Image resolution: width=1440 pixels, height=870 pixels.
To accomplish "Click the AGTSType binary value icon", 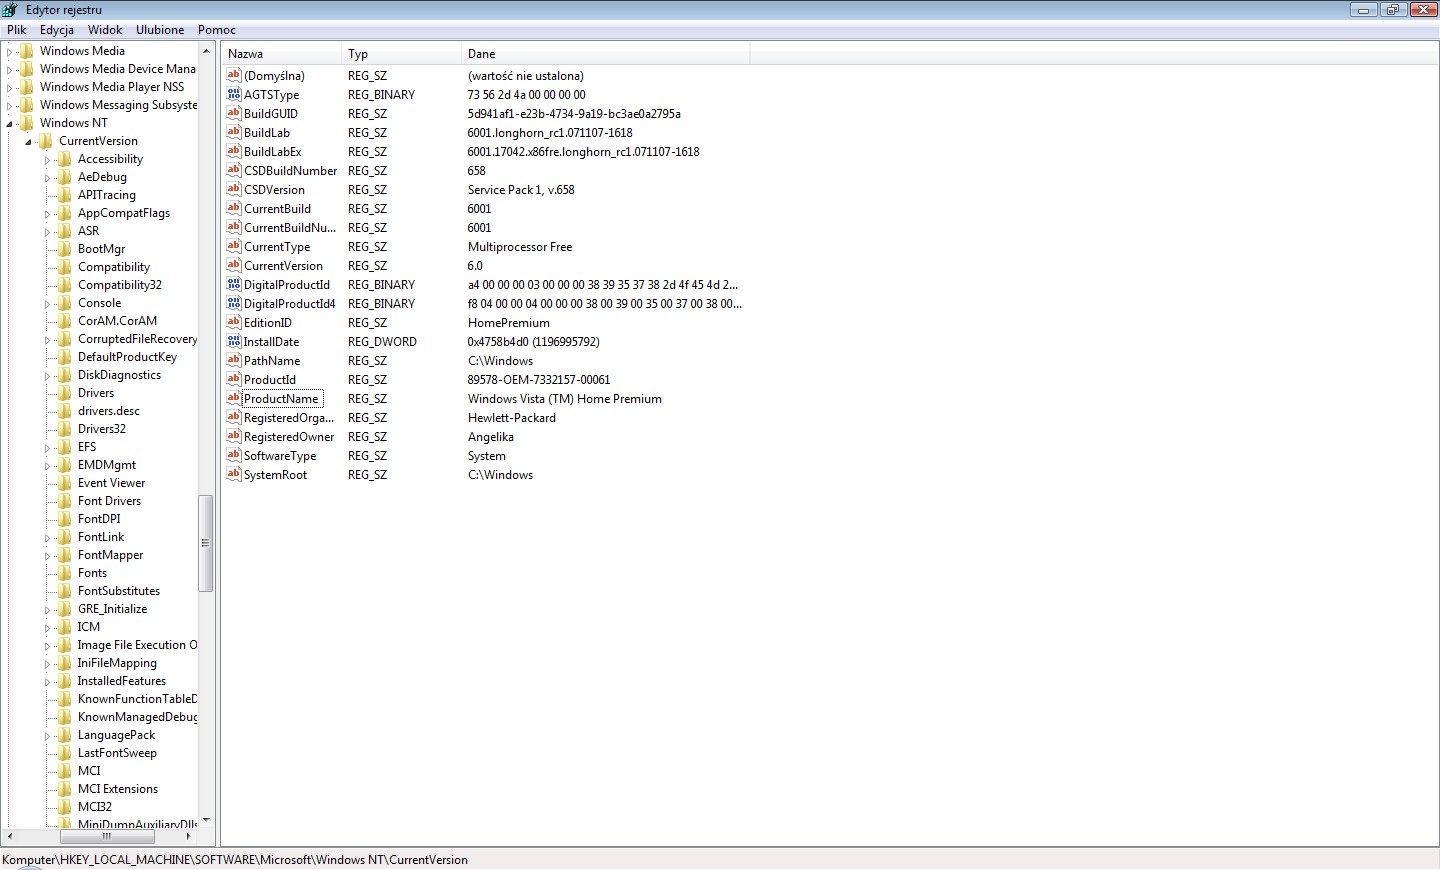I will click(234, 94).
